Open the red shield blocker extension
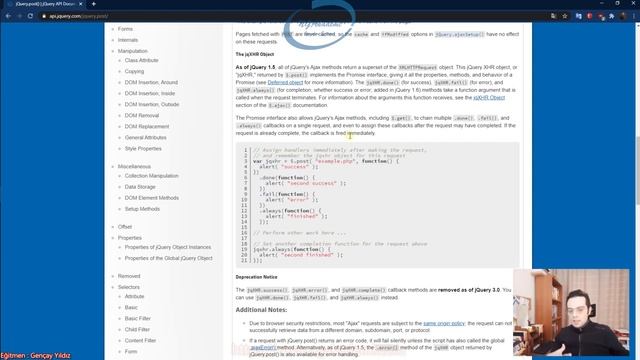The image size is (640, 360). pos(590,16)
